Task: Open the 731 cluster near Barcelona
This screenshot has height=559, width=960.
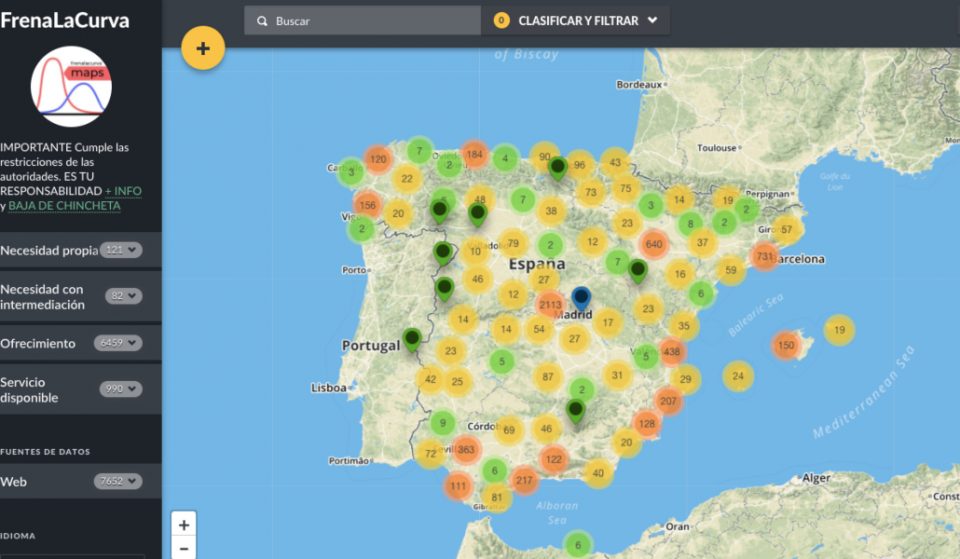Action: 764,256
